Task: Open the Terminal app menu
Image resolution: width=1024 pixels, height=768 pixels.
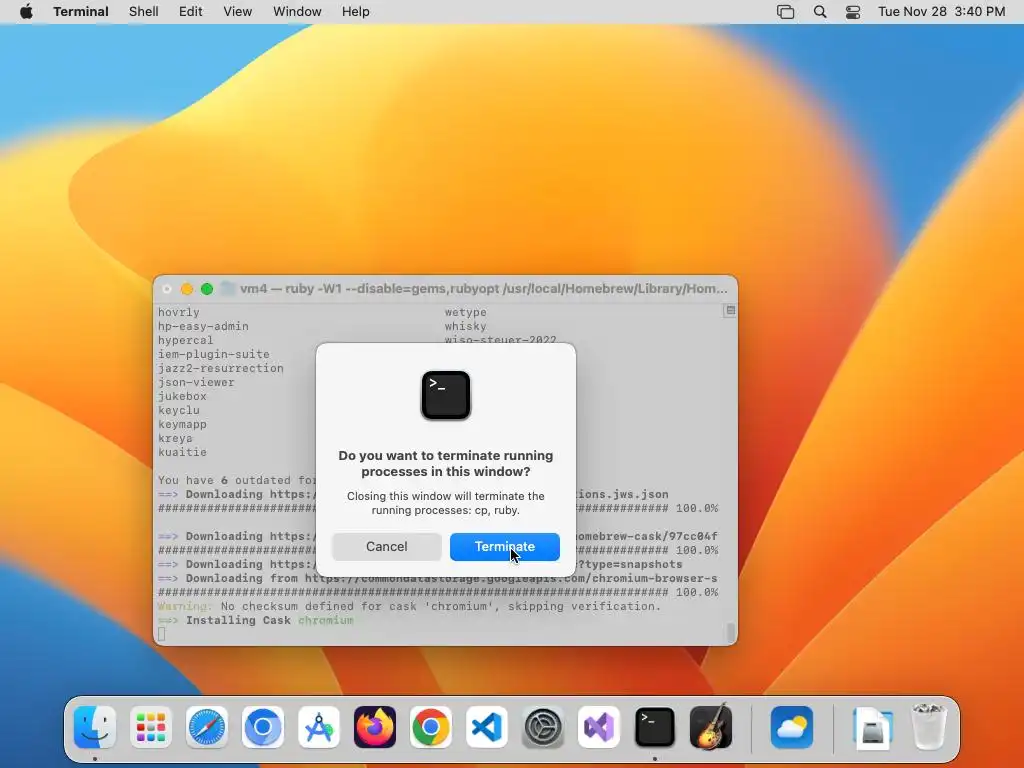Action: [81, 12]
